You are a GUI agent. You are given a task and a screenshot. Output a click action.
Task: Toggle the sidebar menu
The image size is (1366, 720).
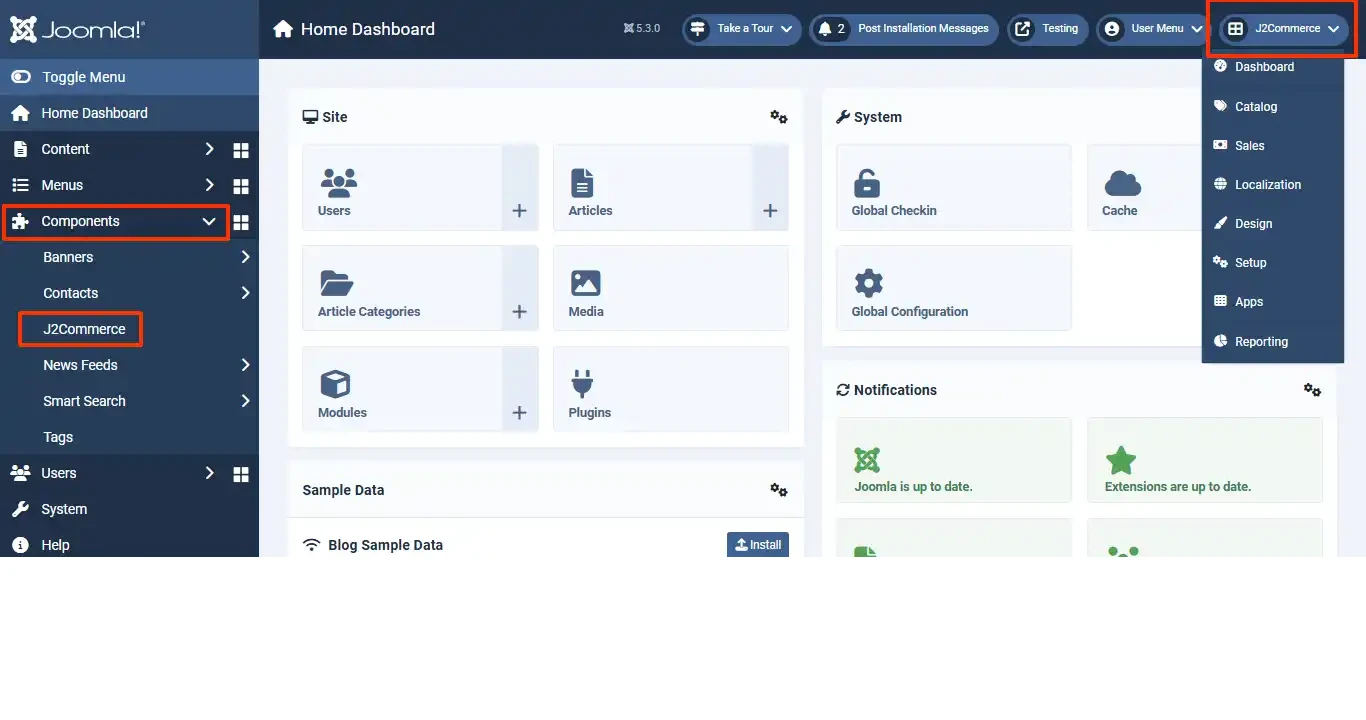tap(129, 77)
